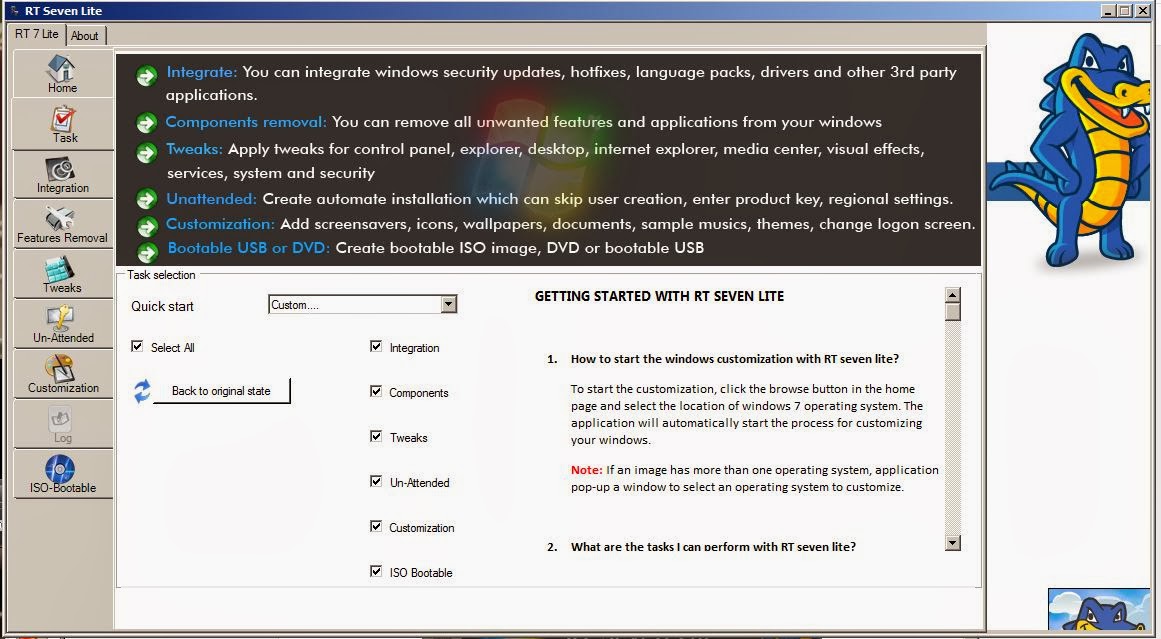Click the red Note label
The image size is (1161, 639).
tap(586, 469)
